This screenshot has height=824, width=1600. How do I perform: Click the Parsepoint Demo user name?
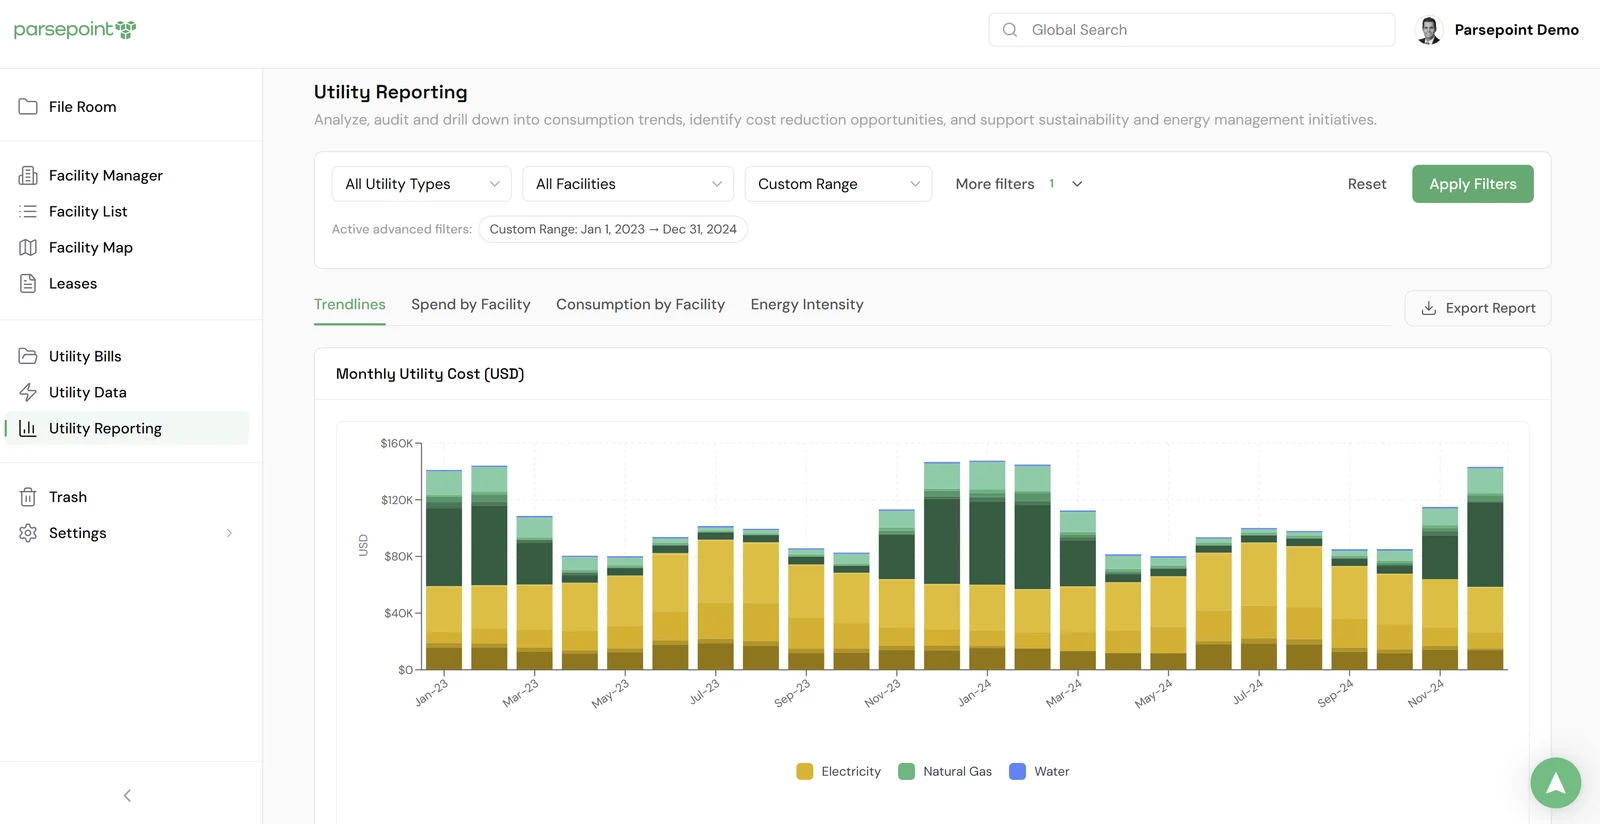(1516, 30)
